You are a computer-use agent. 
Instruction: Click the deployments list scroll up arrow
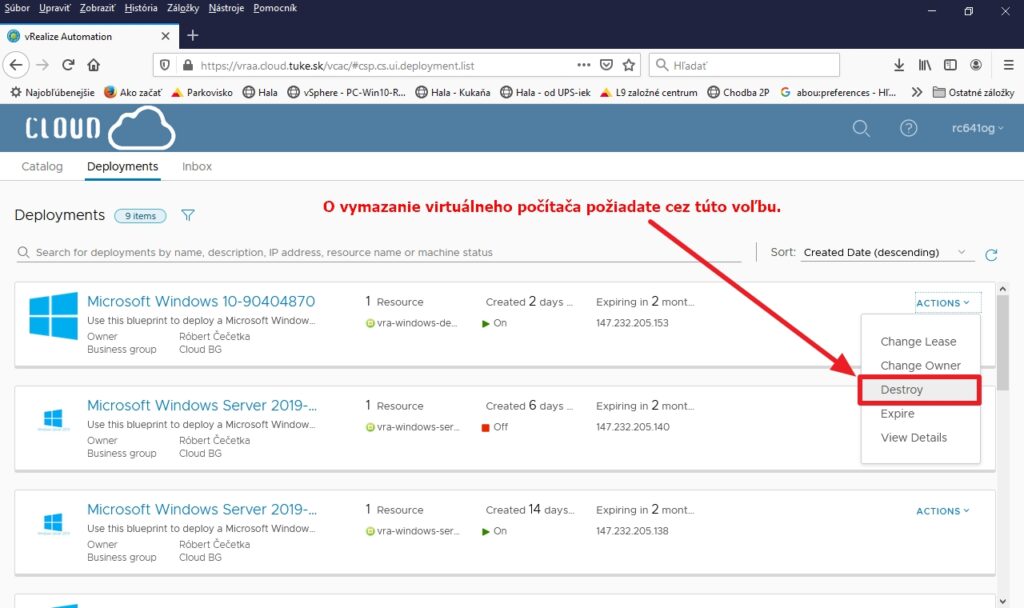pyautogui.click(x=1003, y=288)
